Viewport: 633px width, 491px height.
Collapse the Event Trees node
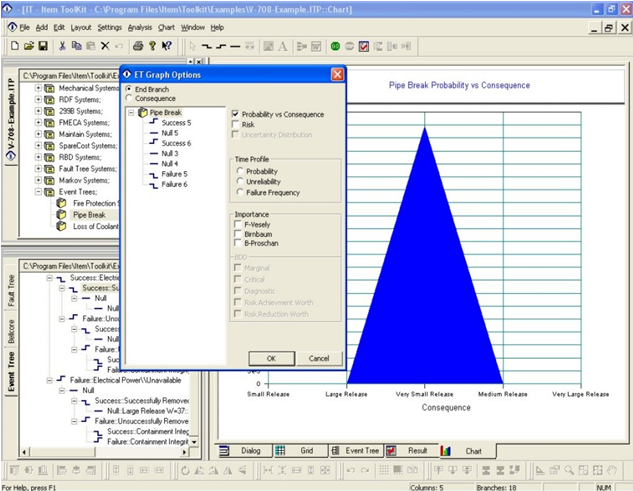click(x=39, y=191)
